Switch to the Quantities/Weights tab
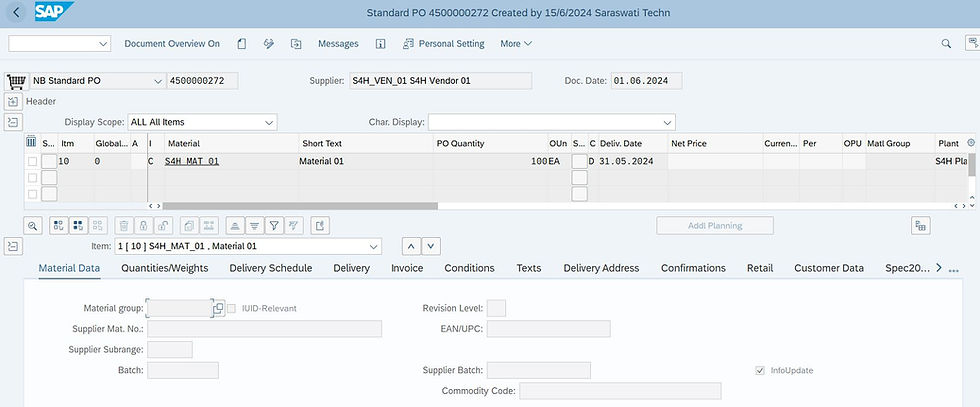Image resolution: width=980 pixels, height=407 pixels. [x=164, y=268]
